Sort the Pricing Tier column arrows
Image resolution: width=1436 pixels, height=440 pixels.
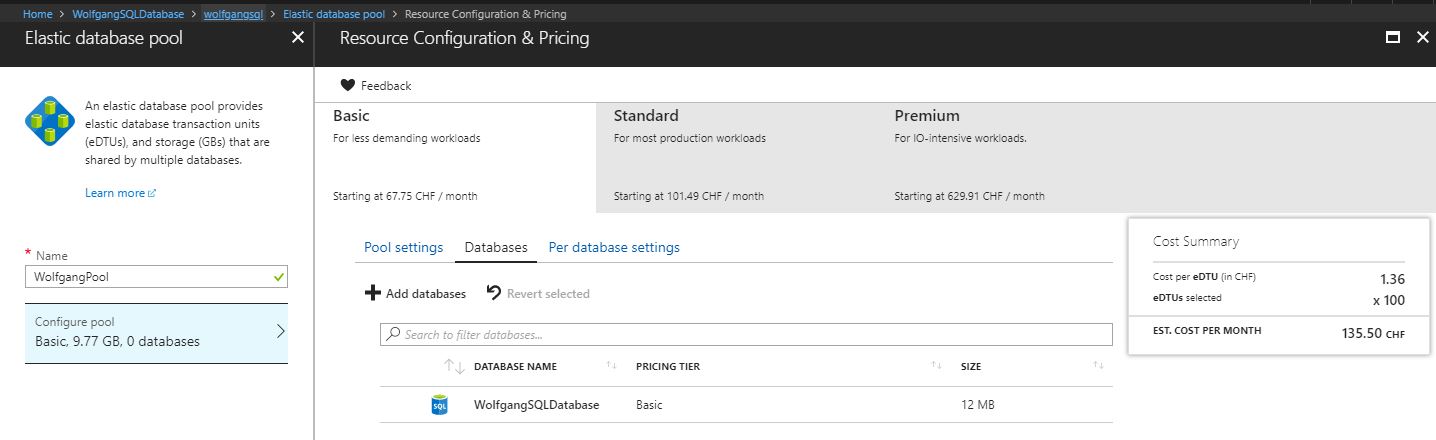click(x=936, y=366)
